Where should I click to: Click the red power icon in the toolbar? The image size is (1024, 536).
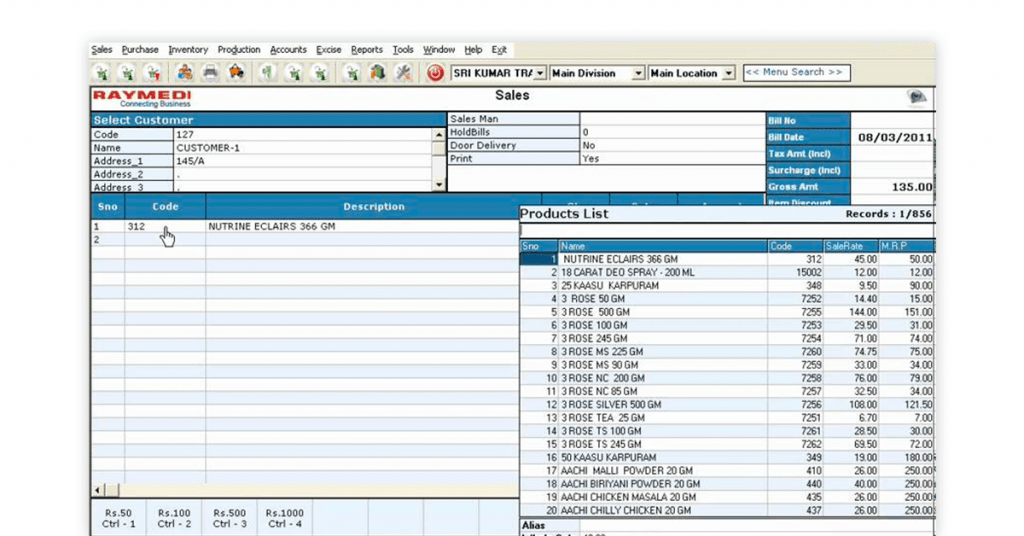point(435,72)
